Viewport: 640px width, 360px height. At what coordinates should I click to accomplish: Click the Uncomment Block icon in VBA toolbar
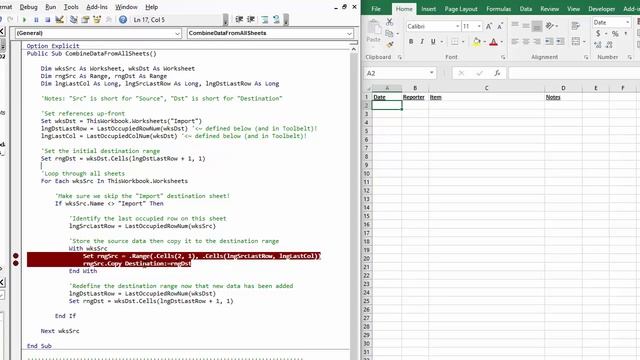tap(276, 20)
